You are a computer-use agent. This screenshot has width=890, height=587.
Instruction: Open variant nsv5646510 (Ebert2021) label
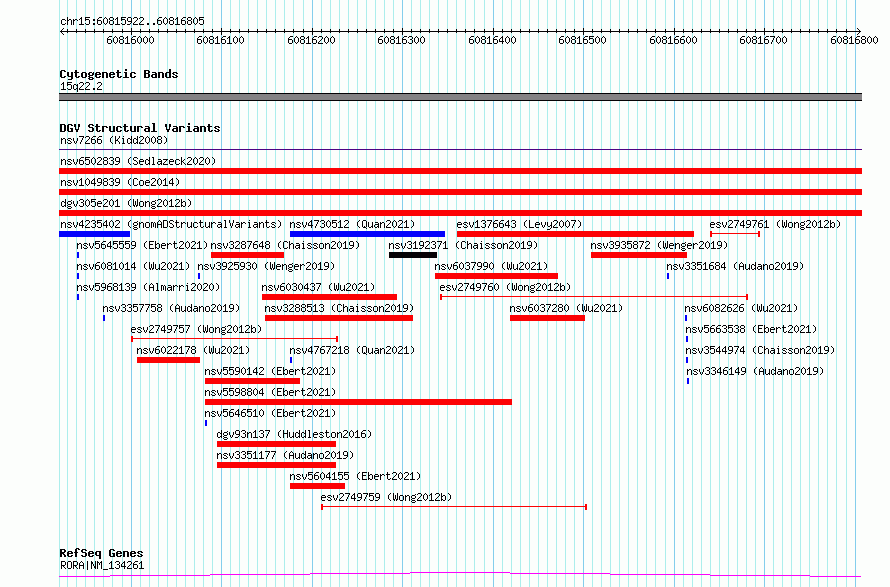pos(270,413)
